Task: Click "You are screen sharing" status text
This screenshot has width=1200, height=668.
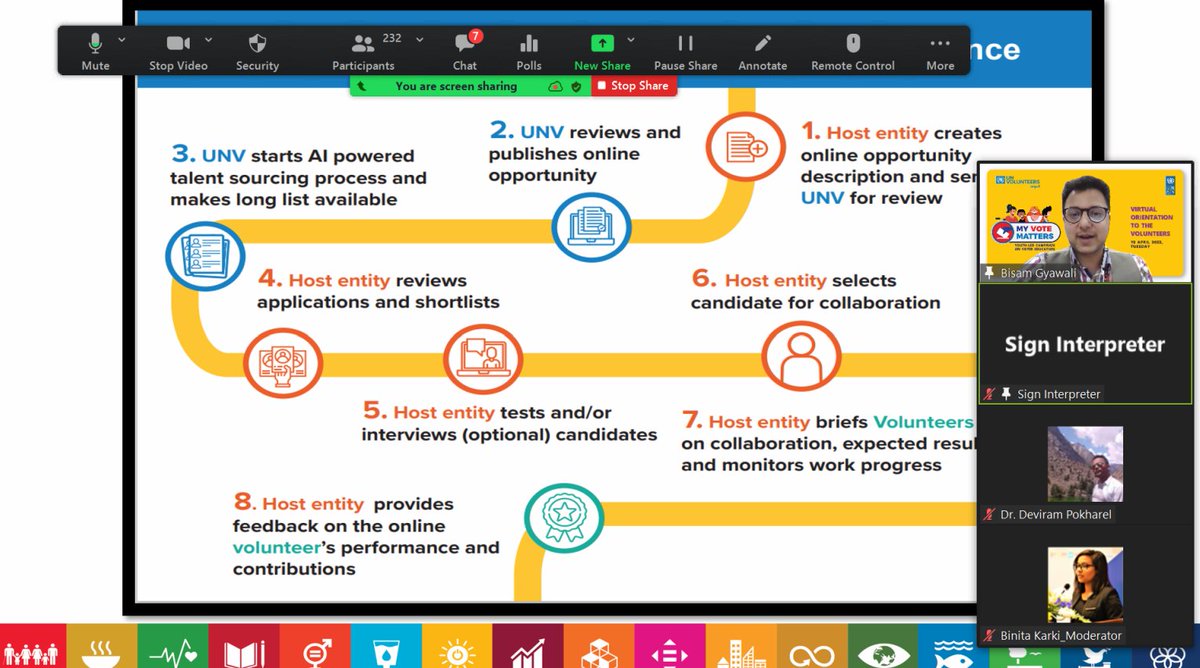Action: (456, 86)
